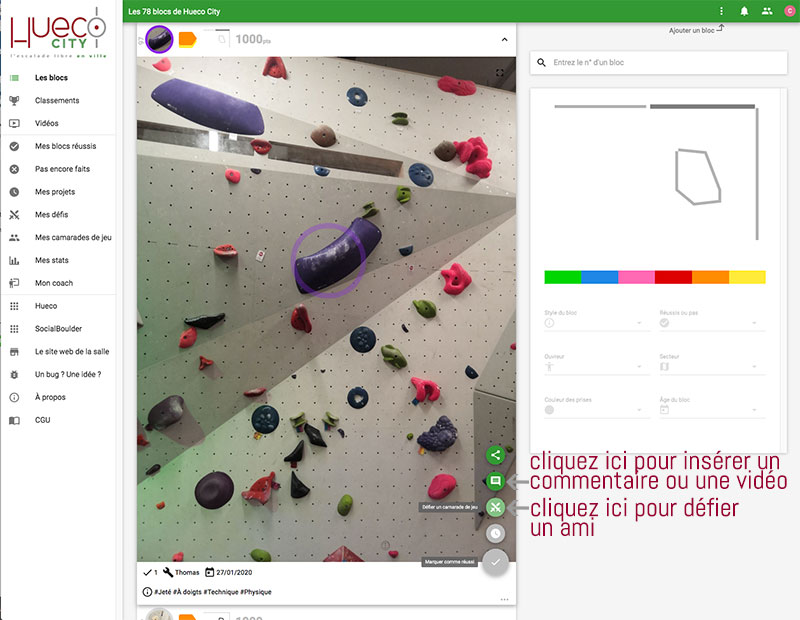
Task: Click the green comment button
Action: [x=495, y=481]
